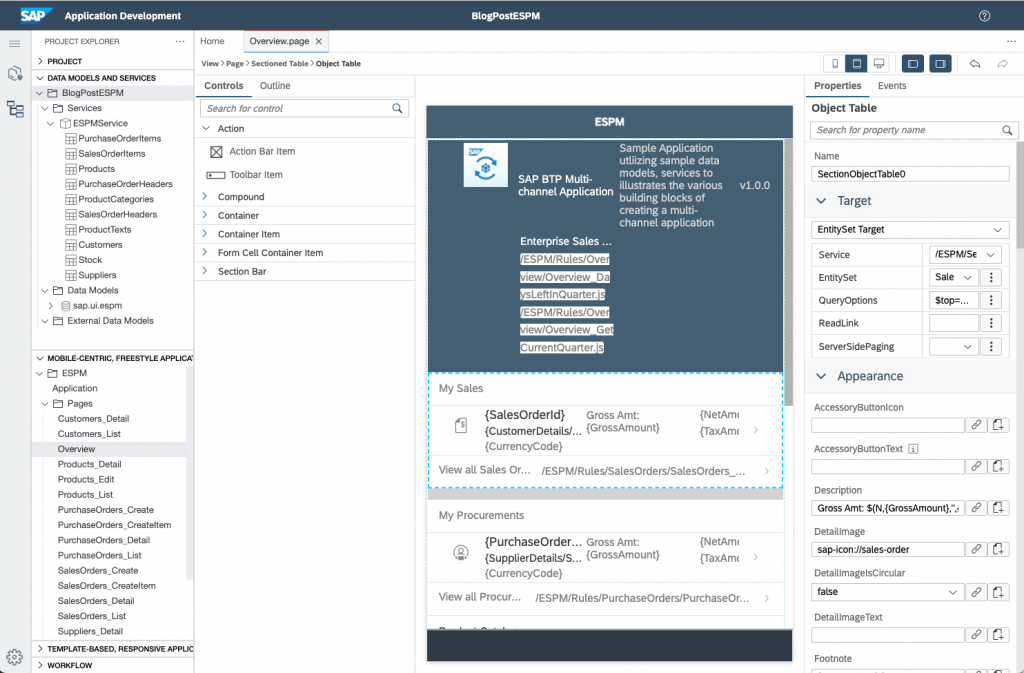Click the AccessoryButtonText info icon
Screen dimensions: 1024x673
(914, 449)
